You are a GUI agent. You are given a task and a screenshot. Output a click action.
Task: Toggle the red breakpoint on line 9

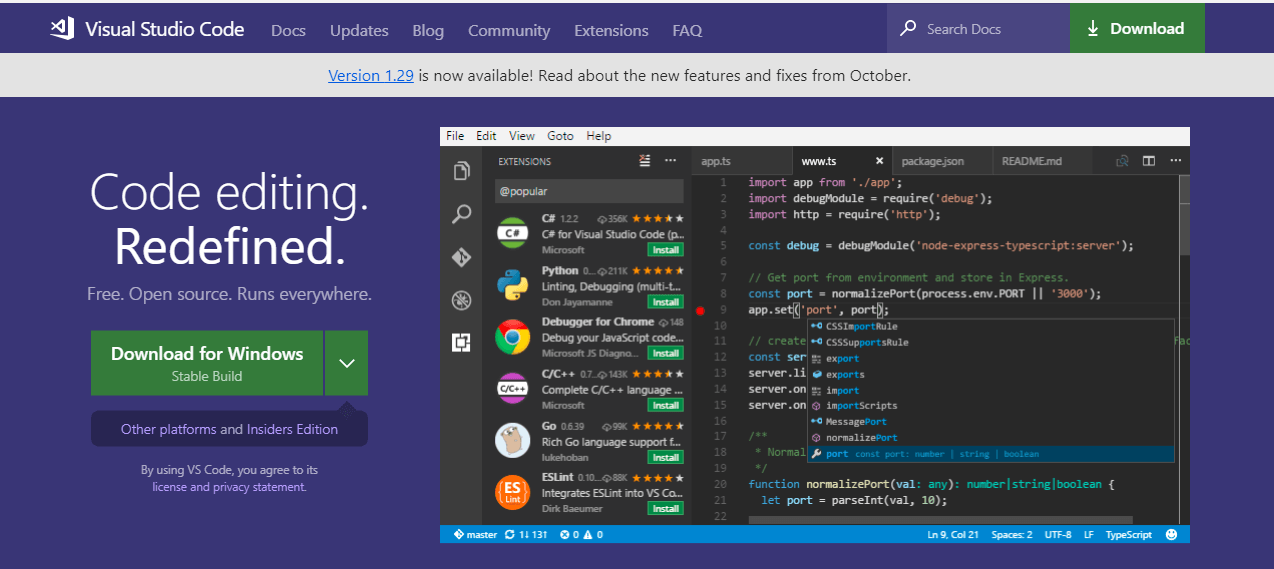tap(700, 310)
